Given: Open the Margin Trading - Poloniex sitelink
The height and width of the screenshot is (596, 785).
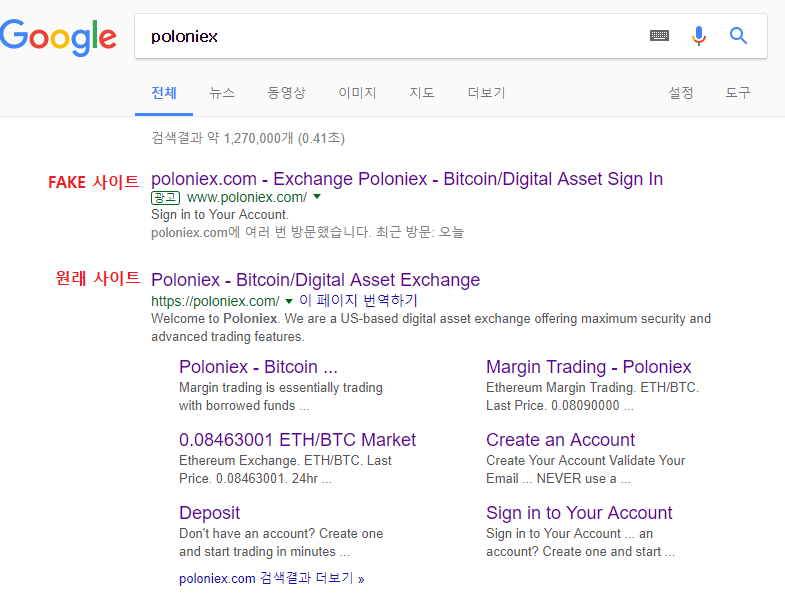Looking at the screenshot, I should click(x=588, y=367).
